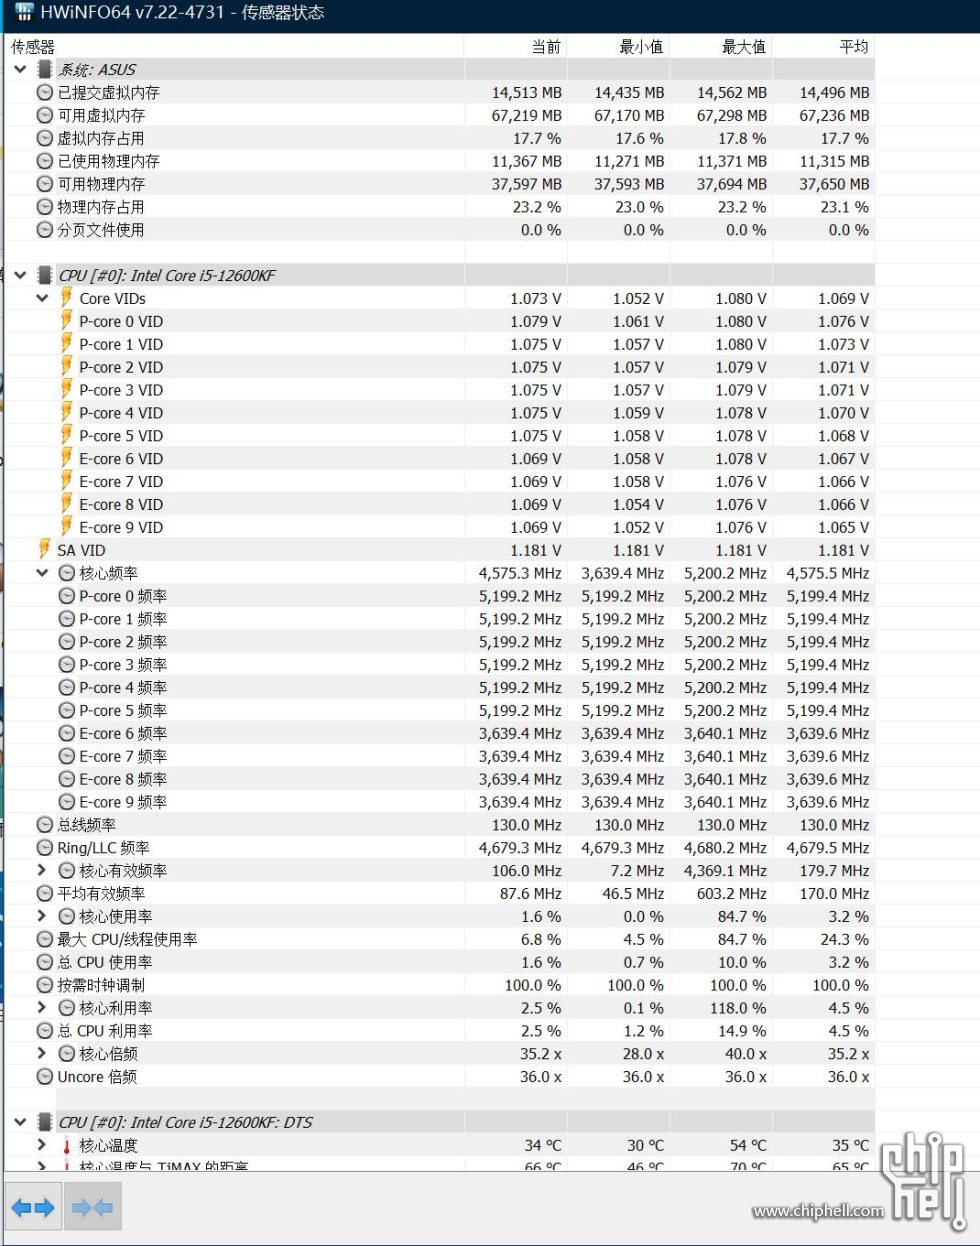Collapse the 核心频率 subtree
The image size is (980, 1246).
coord(42,573)
